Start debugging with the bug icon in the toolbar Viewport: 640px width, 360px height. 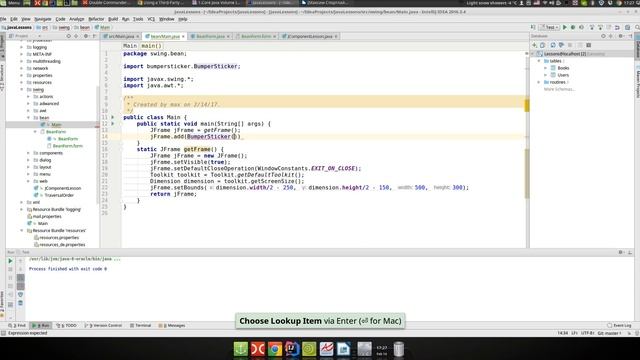[573, 27]
